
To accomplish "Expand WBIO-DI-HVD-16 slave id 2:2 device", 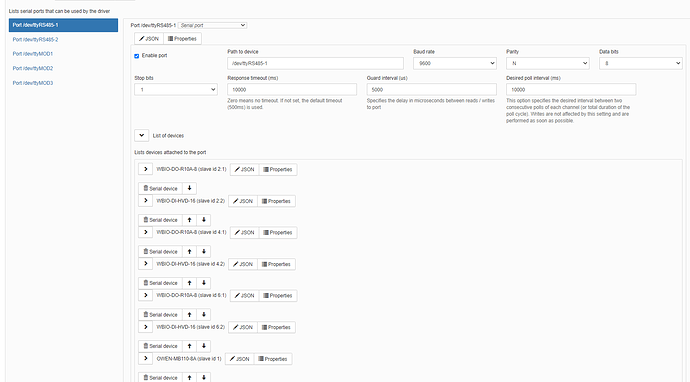I will [x=145, y=201].
